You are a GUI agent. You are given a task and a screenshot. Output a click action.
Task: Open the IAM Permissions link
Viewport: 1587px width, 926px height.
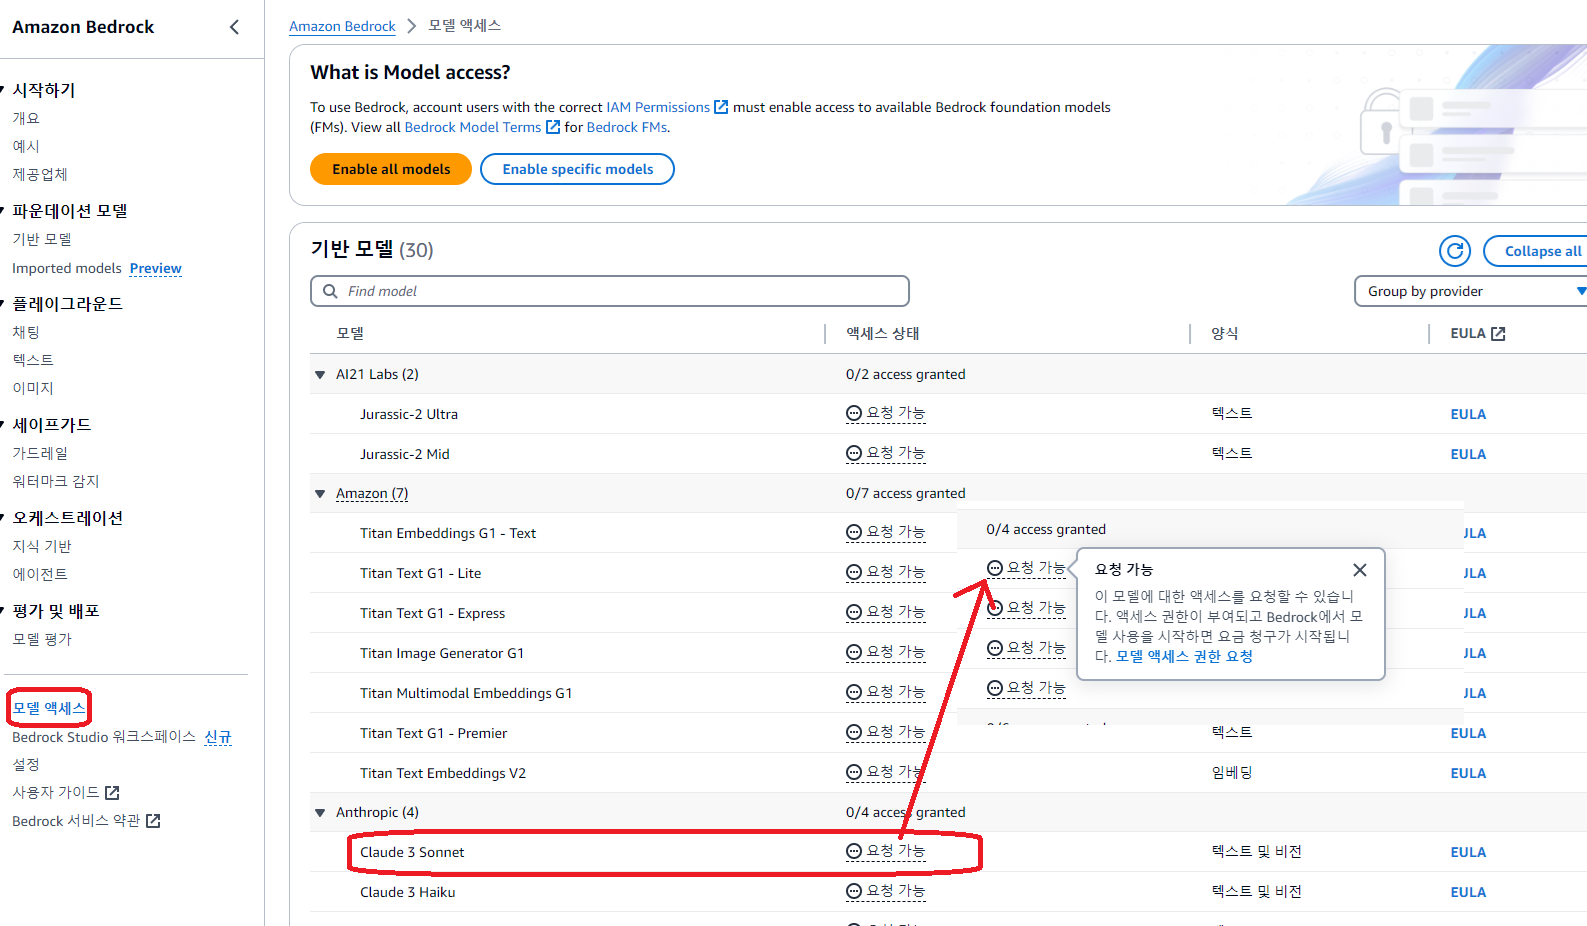(658, 107)
